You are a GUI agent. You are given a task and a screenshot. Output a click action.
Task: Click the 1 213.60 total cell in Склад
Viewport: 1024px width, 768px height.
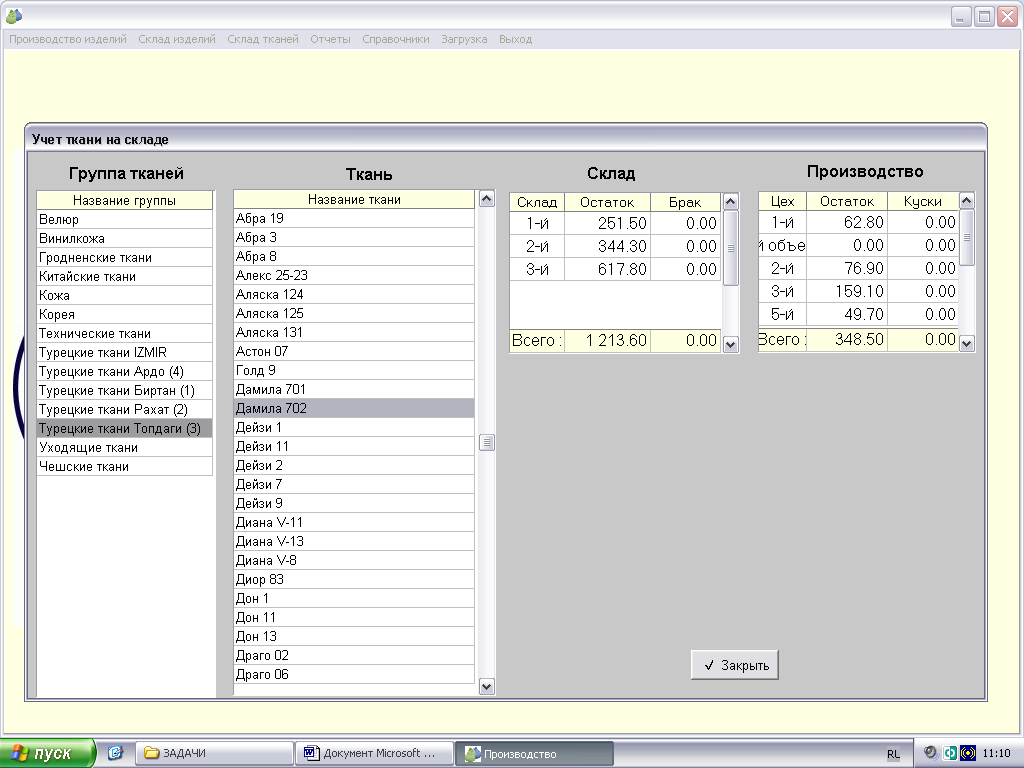click(x=607, y=340)
